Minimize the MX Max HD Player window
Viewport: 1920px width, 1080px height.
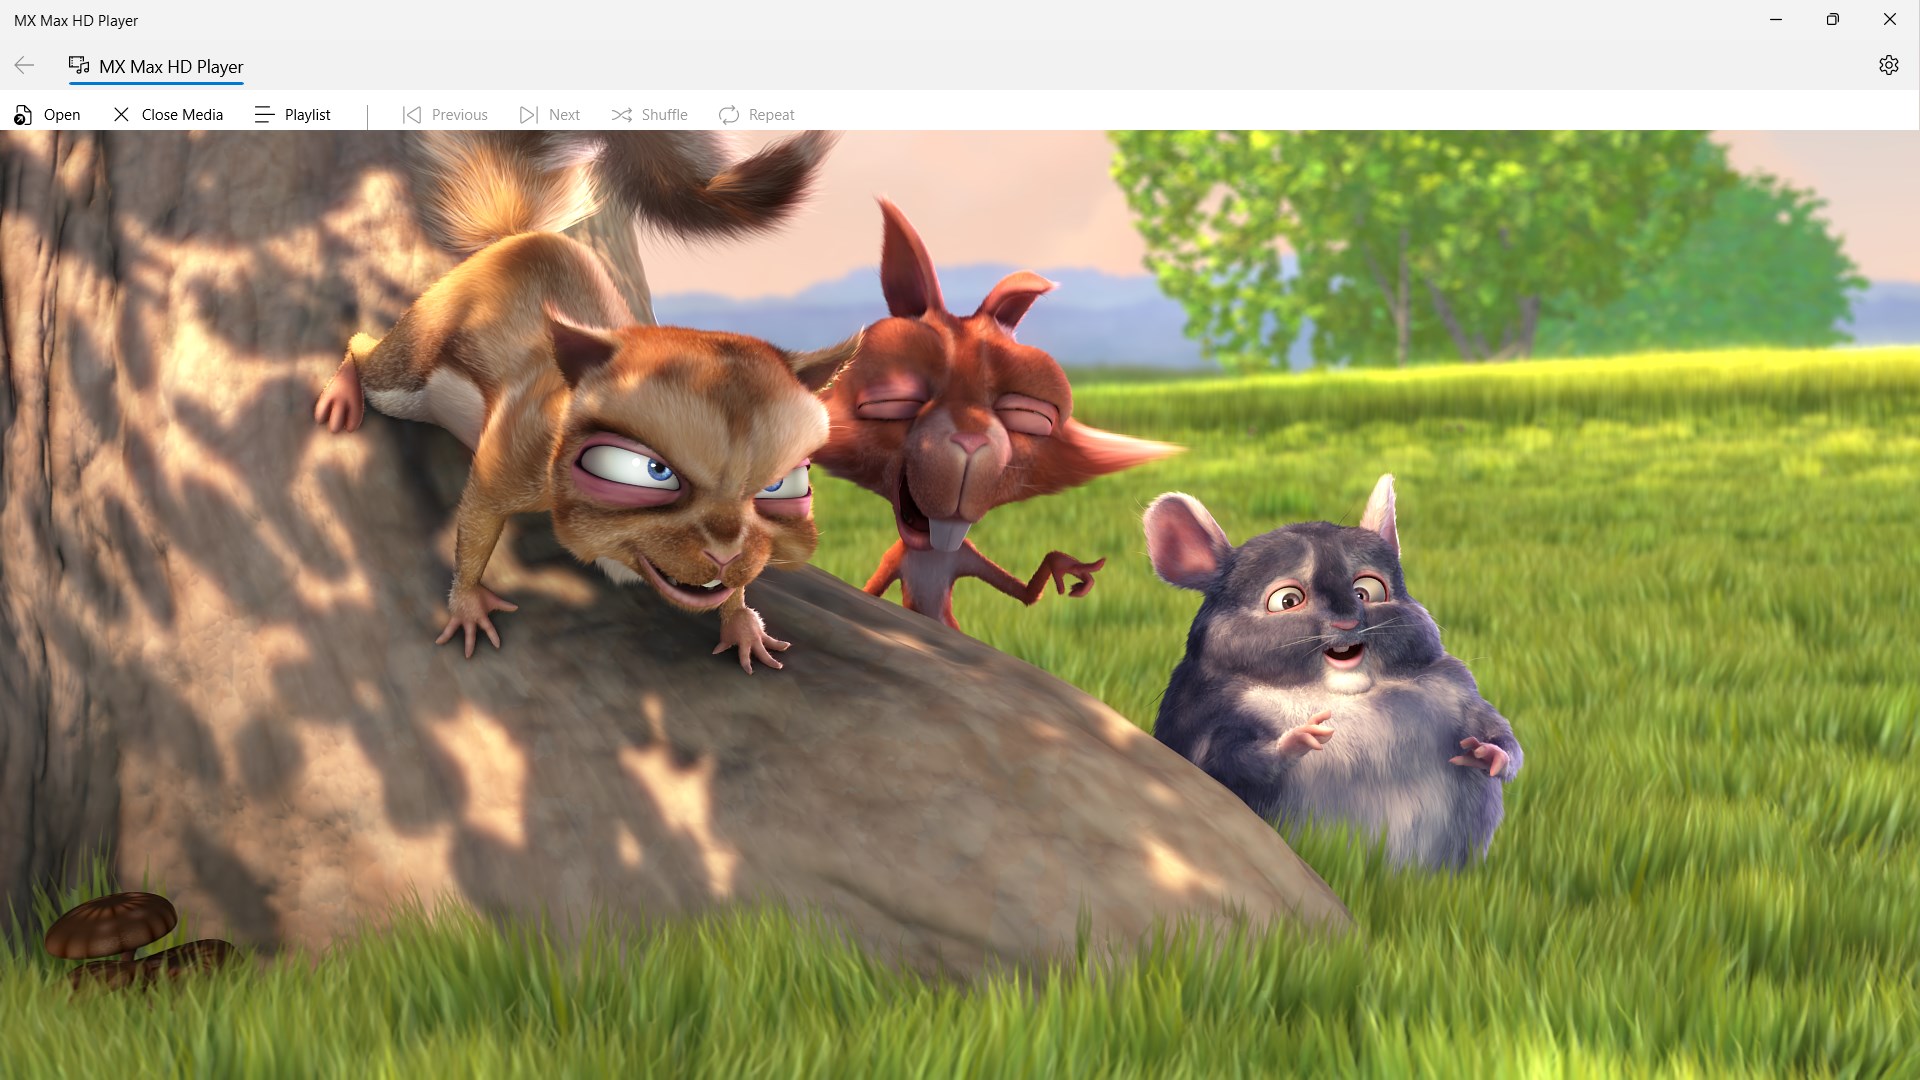point(1776,19)
